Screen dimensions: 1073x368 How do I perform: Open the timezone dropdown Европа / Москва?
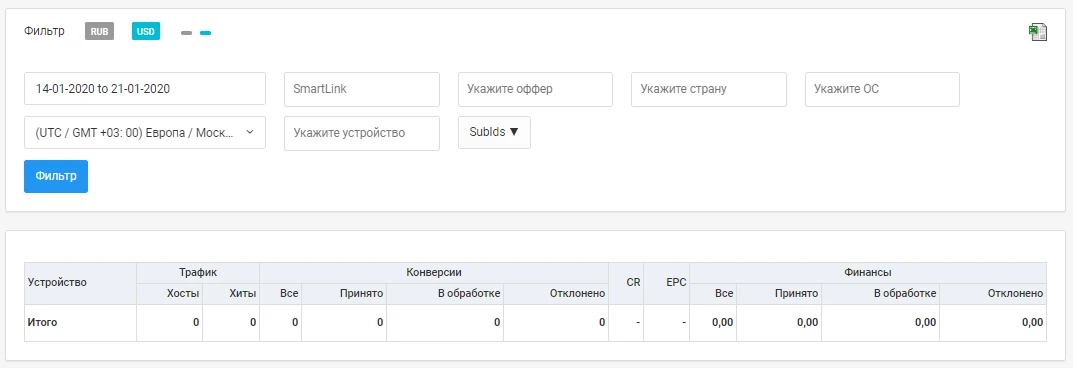point(144,133)
